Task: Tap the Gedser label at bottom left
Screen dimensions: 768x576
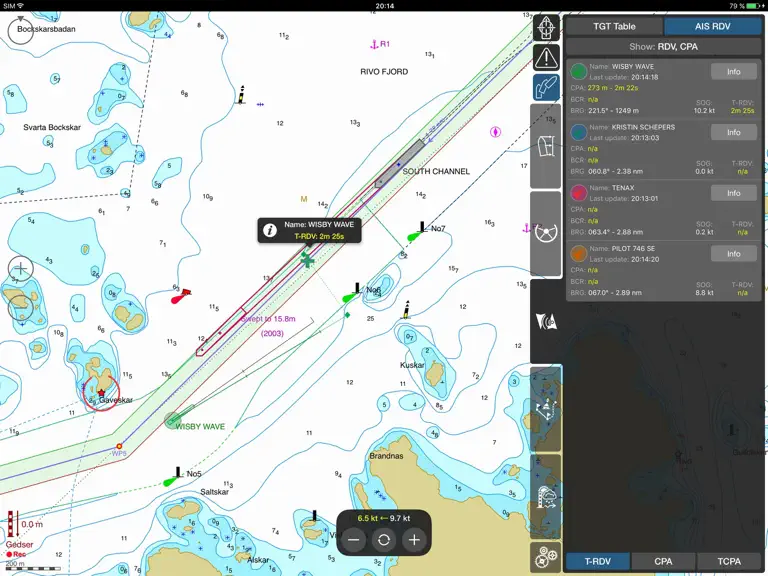Action: [x=20, y=545]
